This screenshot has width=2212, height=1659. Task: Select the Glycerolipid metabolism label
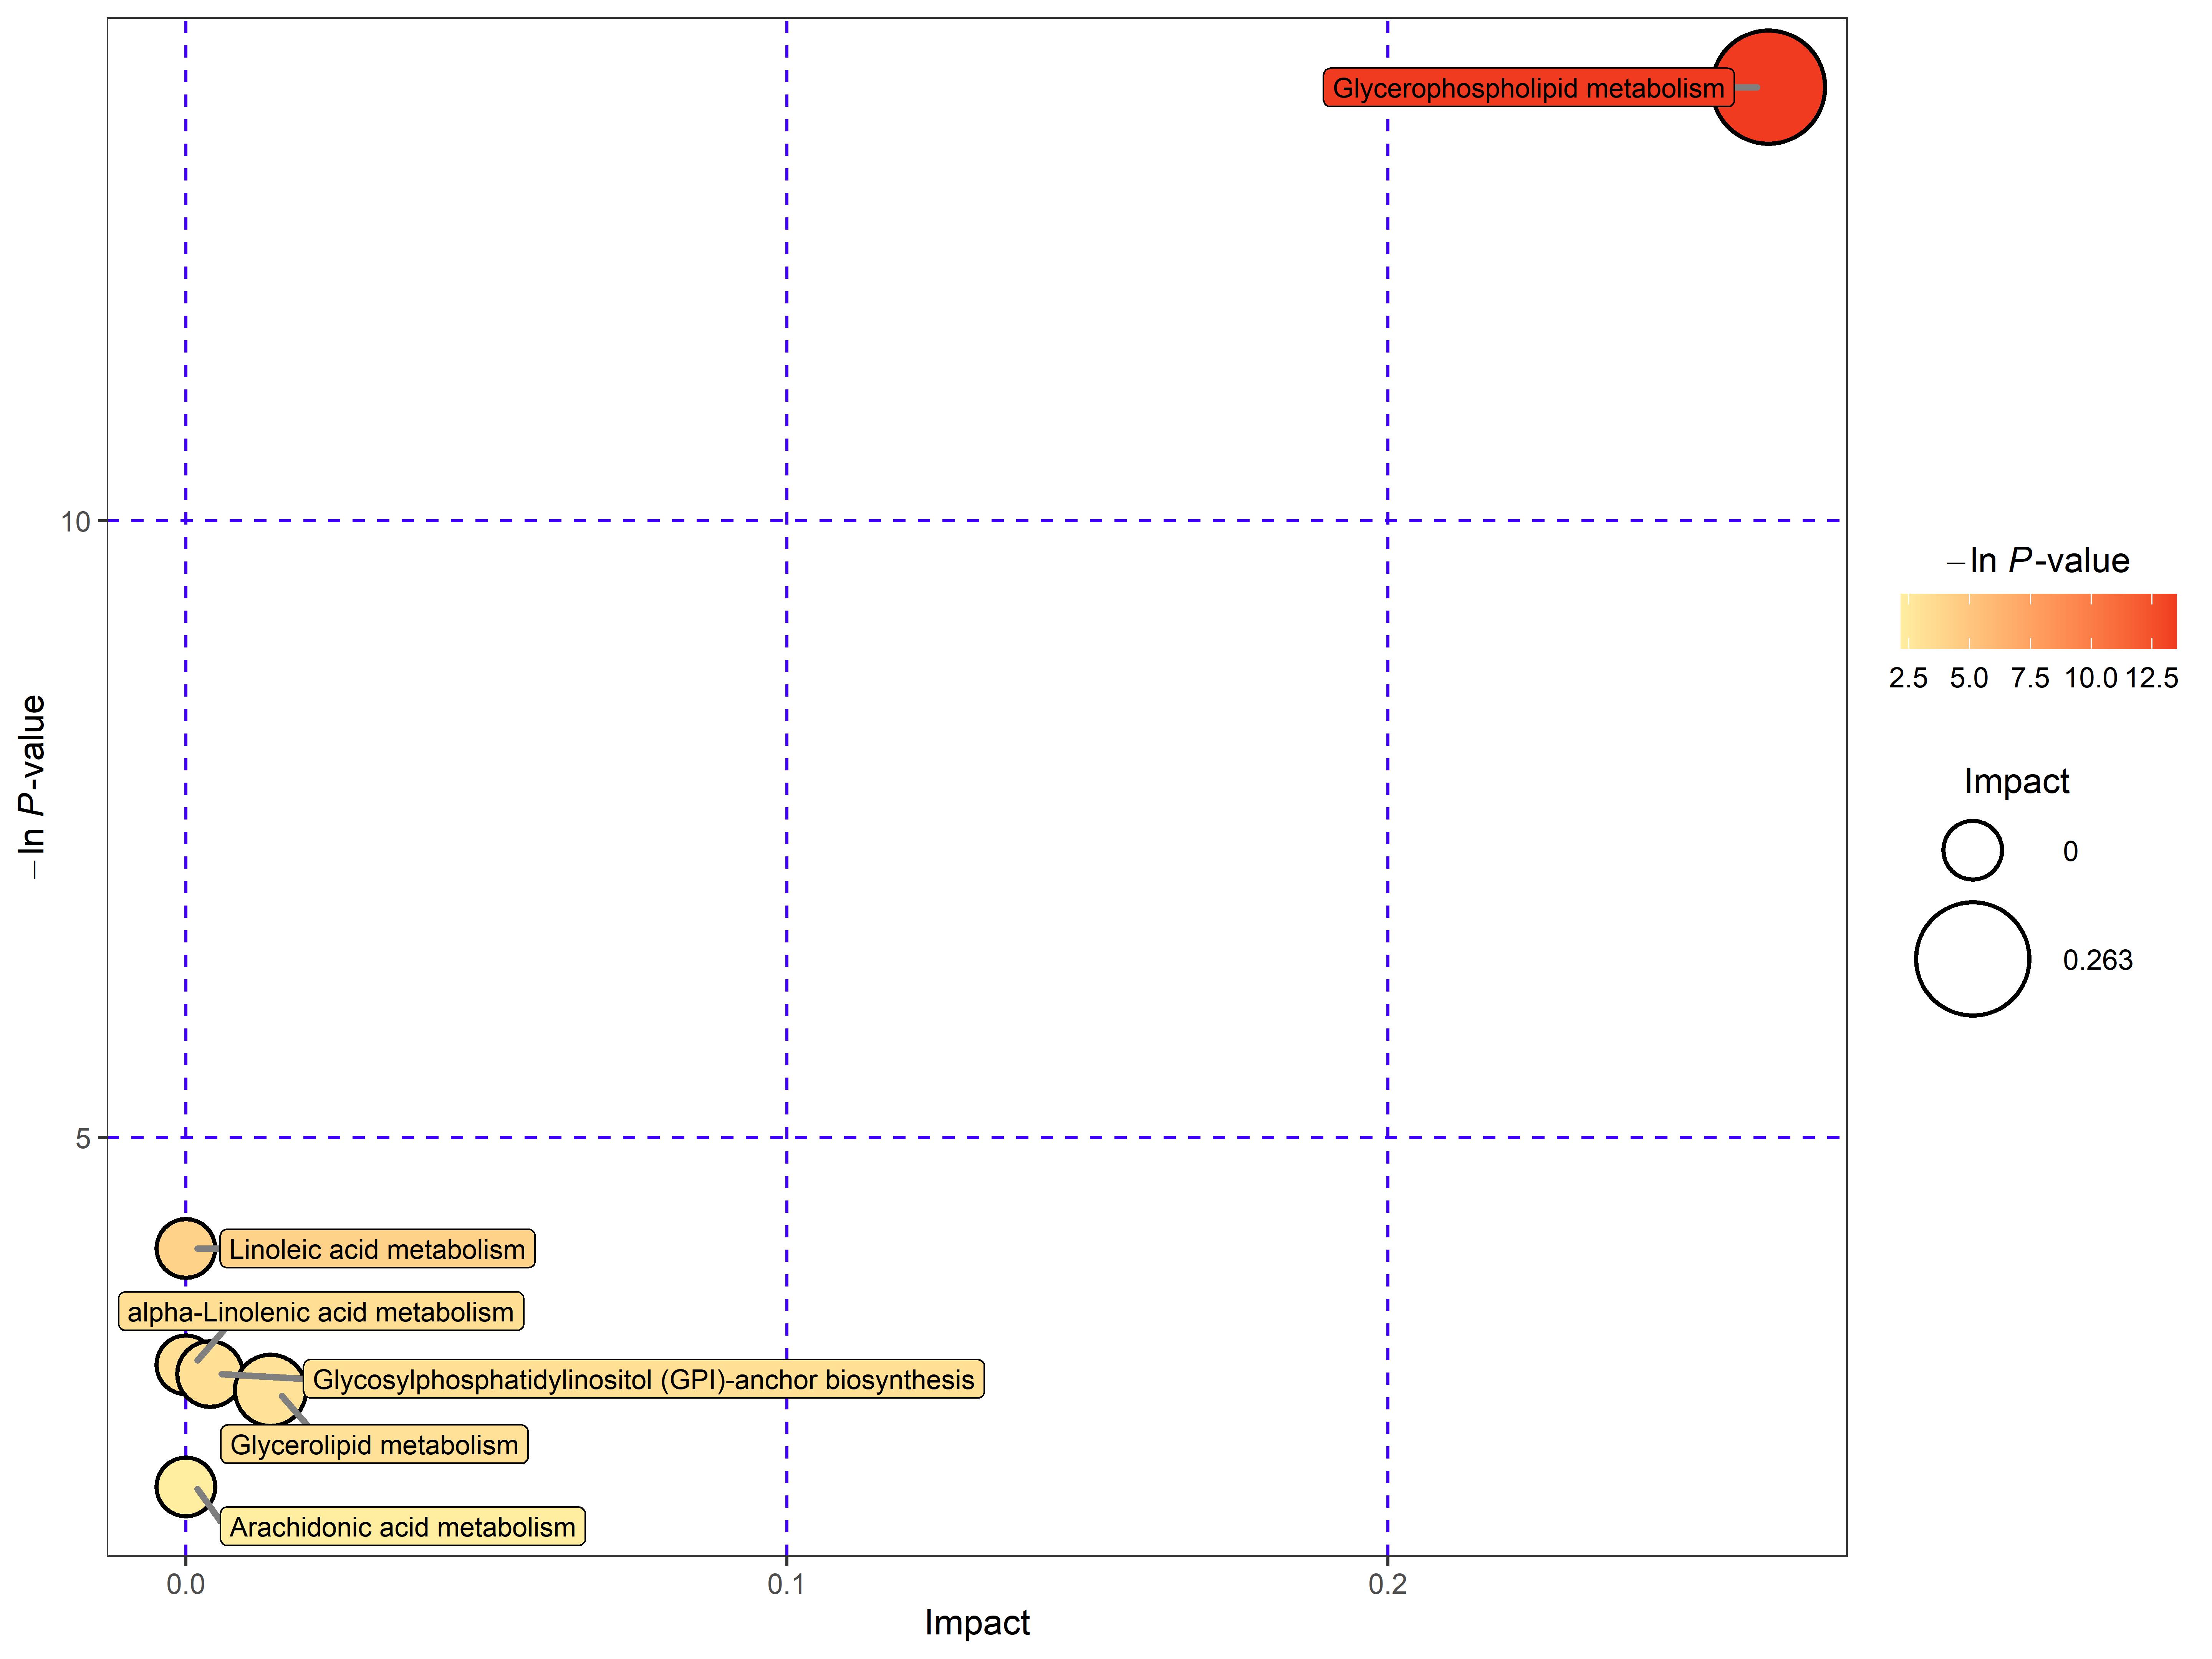click(x=374, y=1444)
